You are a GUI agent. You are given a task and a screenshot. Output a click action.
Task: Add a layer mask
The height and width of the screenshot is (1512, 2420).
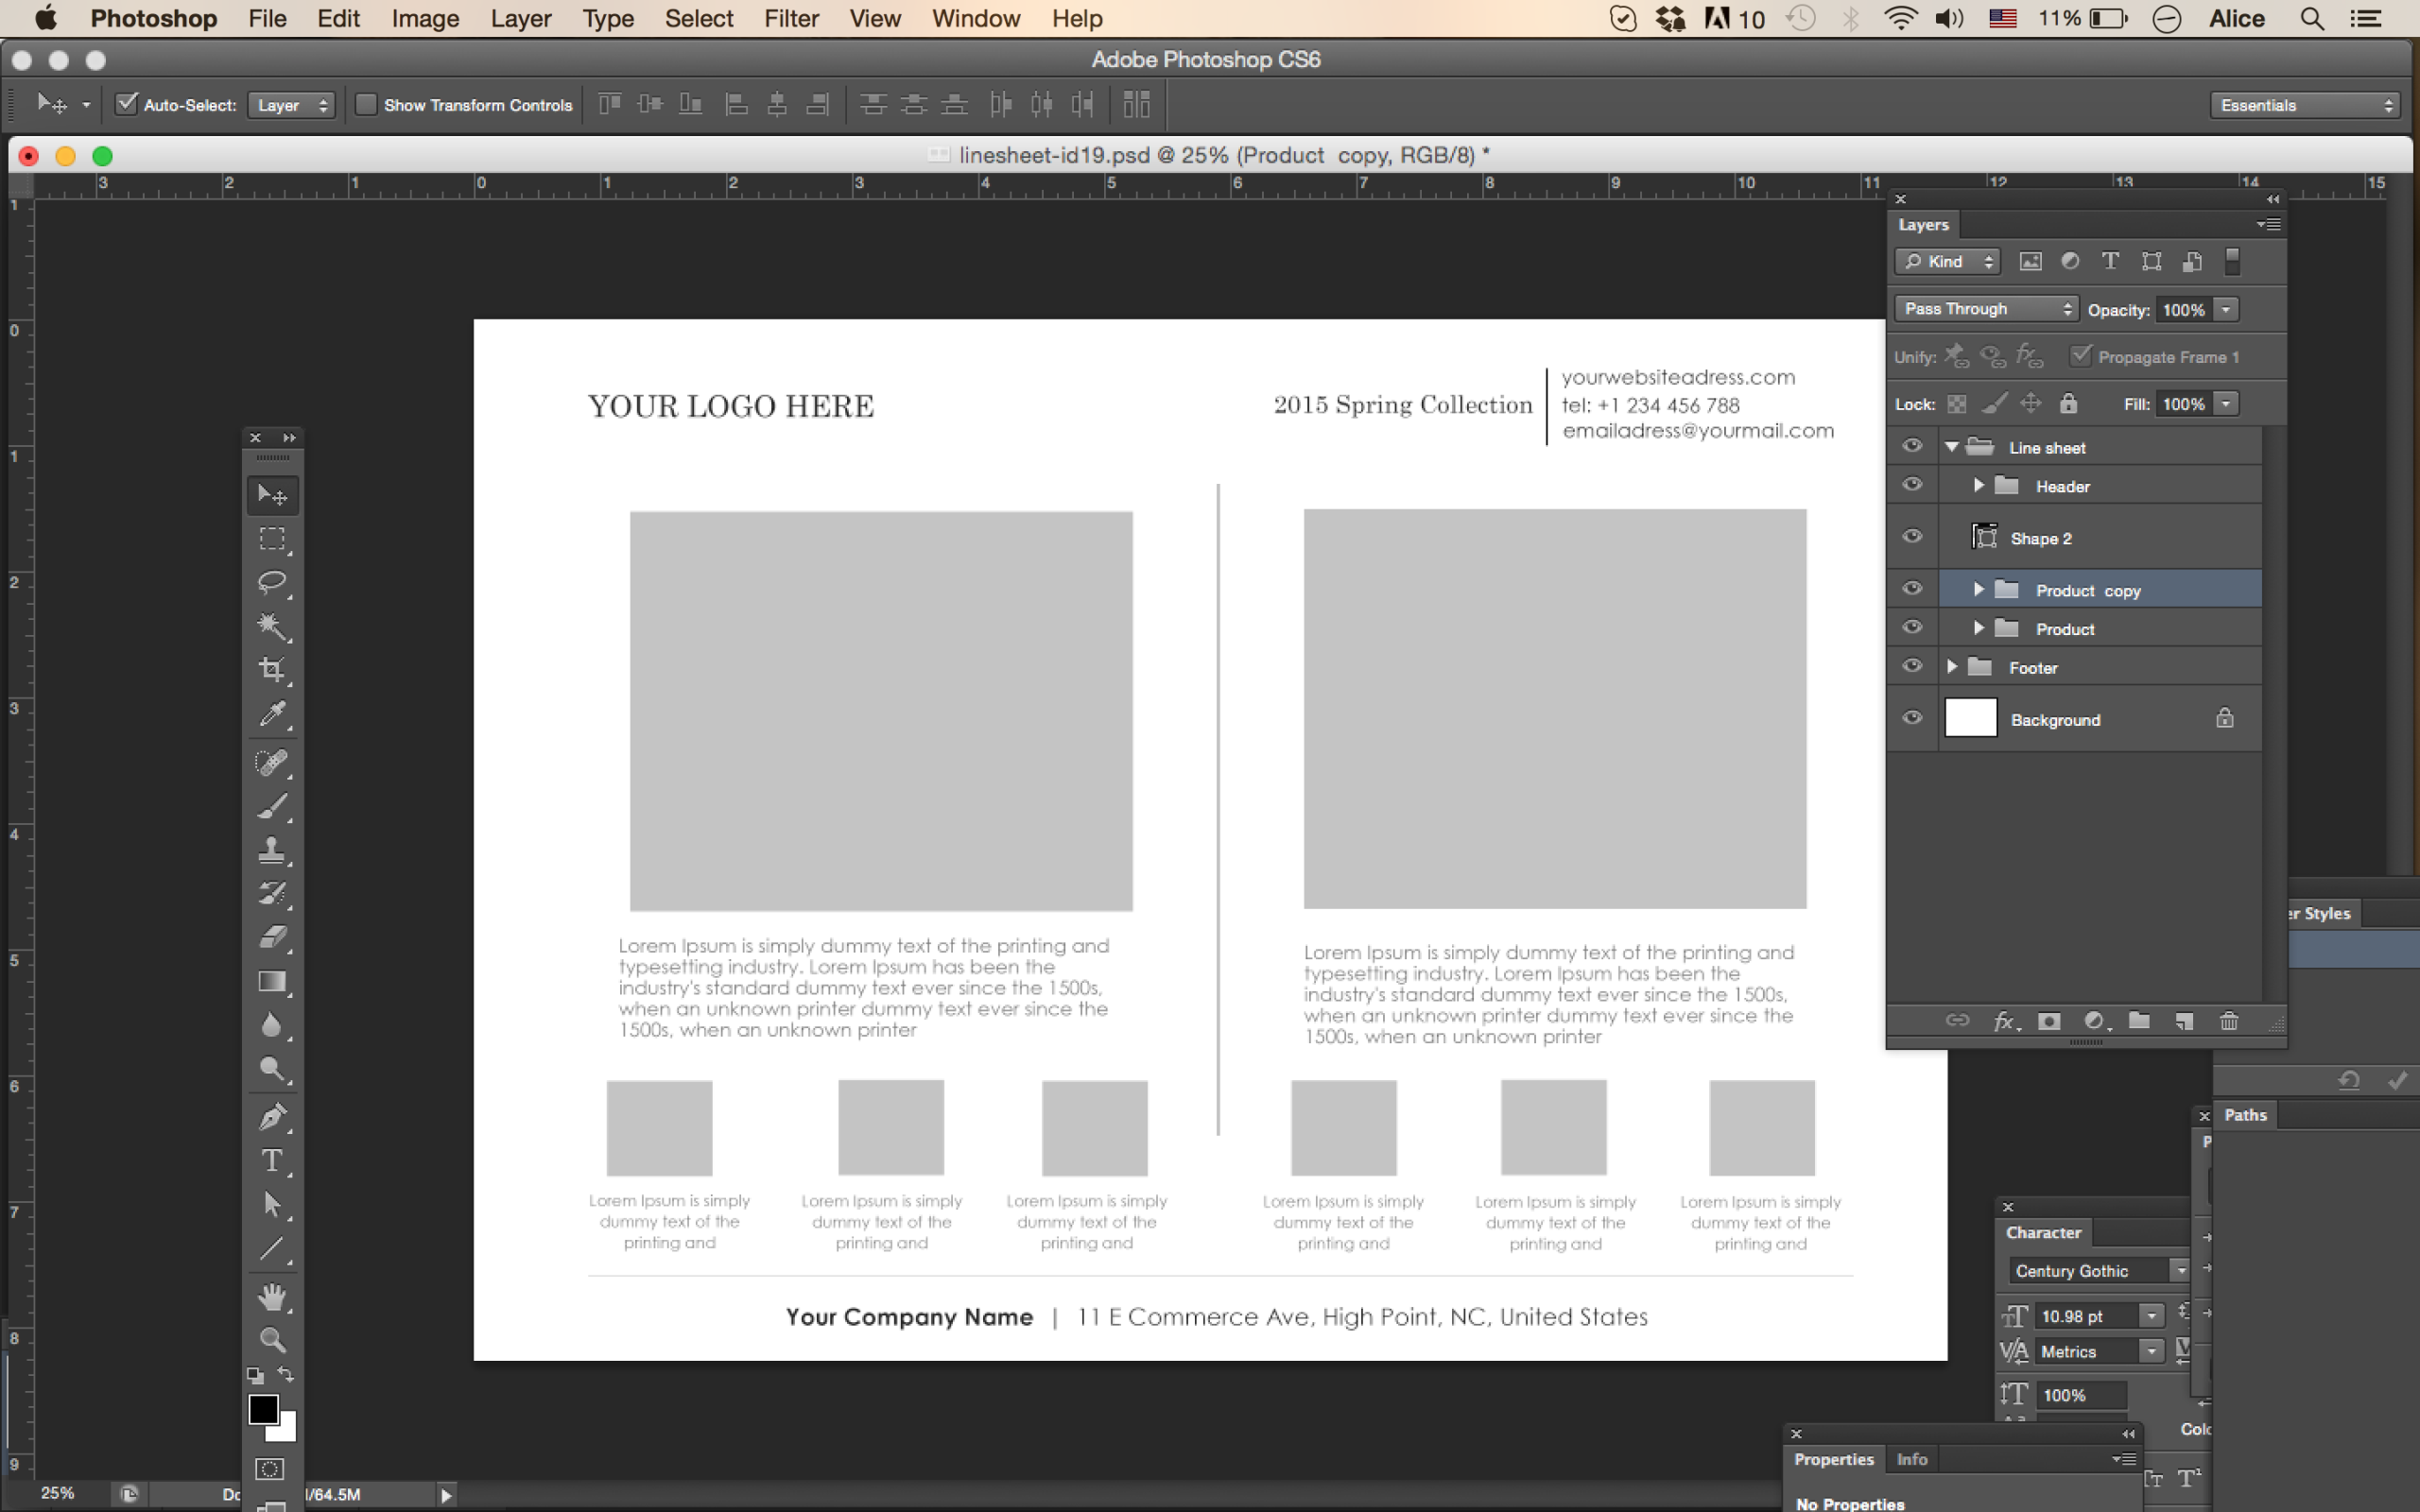2049,1021
